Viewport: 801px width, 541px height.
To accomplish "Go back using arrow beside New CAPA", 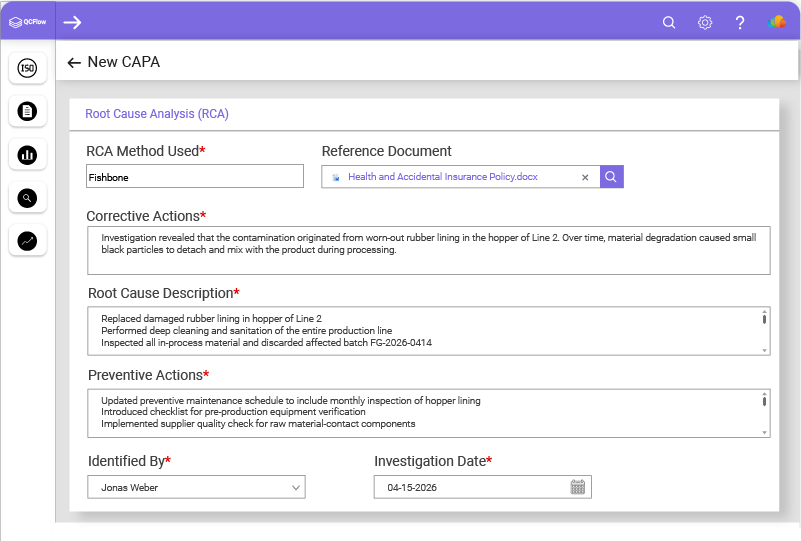I will coord(74,62).
